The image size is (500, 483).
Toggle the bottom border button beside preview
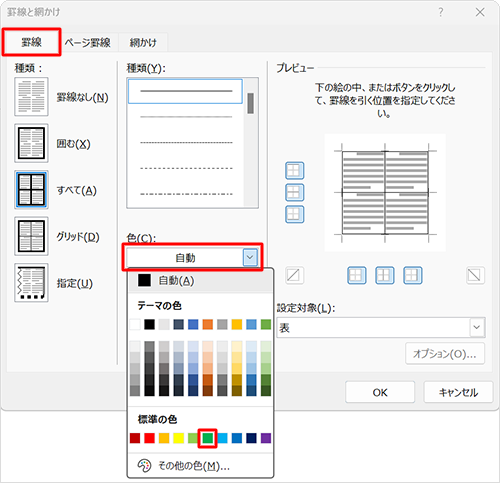295,214
